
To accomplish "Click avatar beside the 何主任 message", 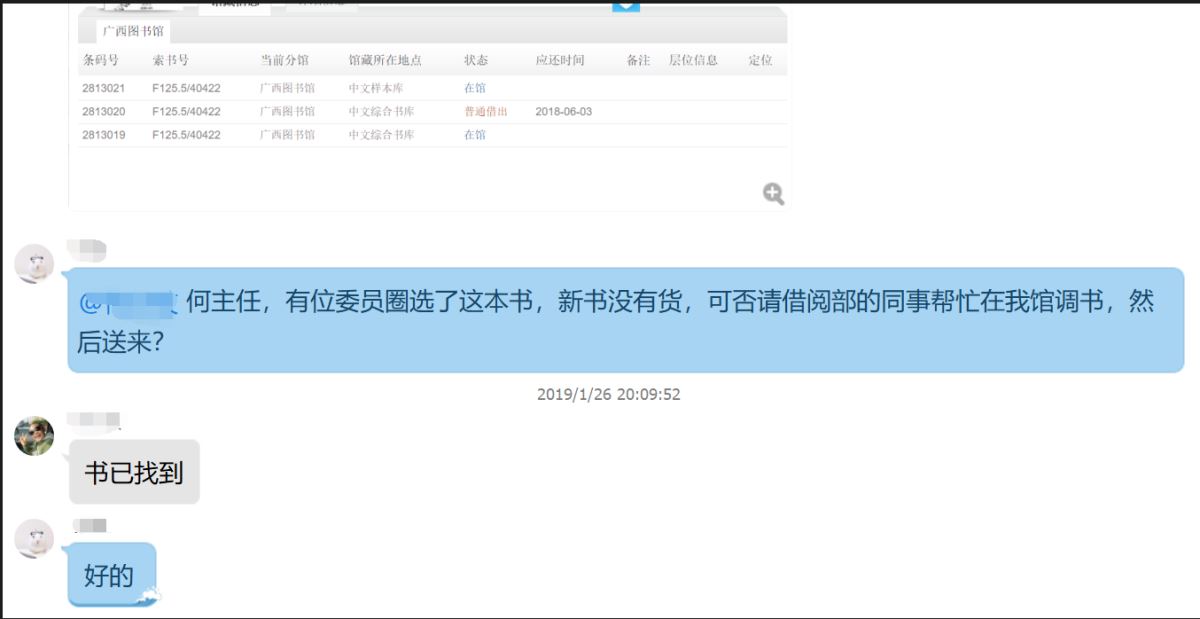I will coord(34,263).
